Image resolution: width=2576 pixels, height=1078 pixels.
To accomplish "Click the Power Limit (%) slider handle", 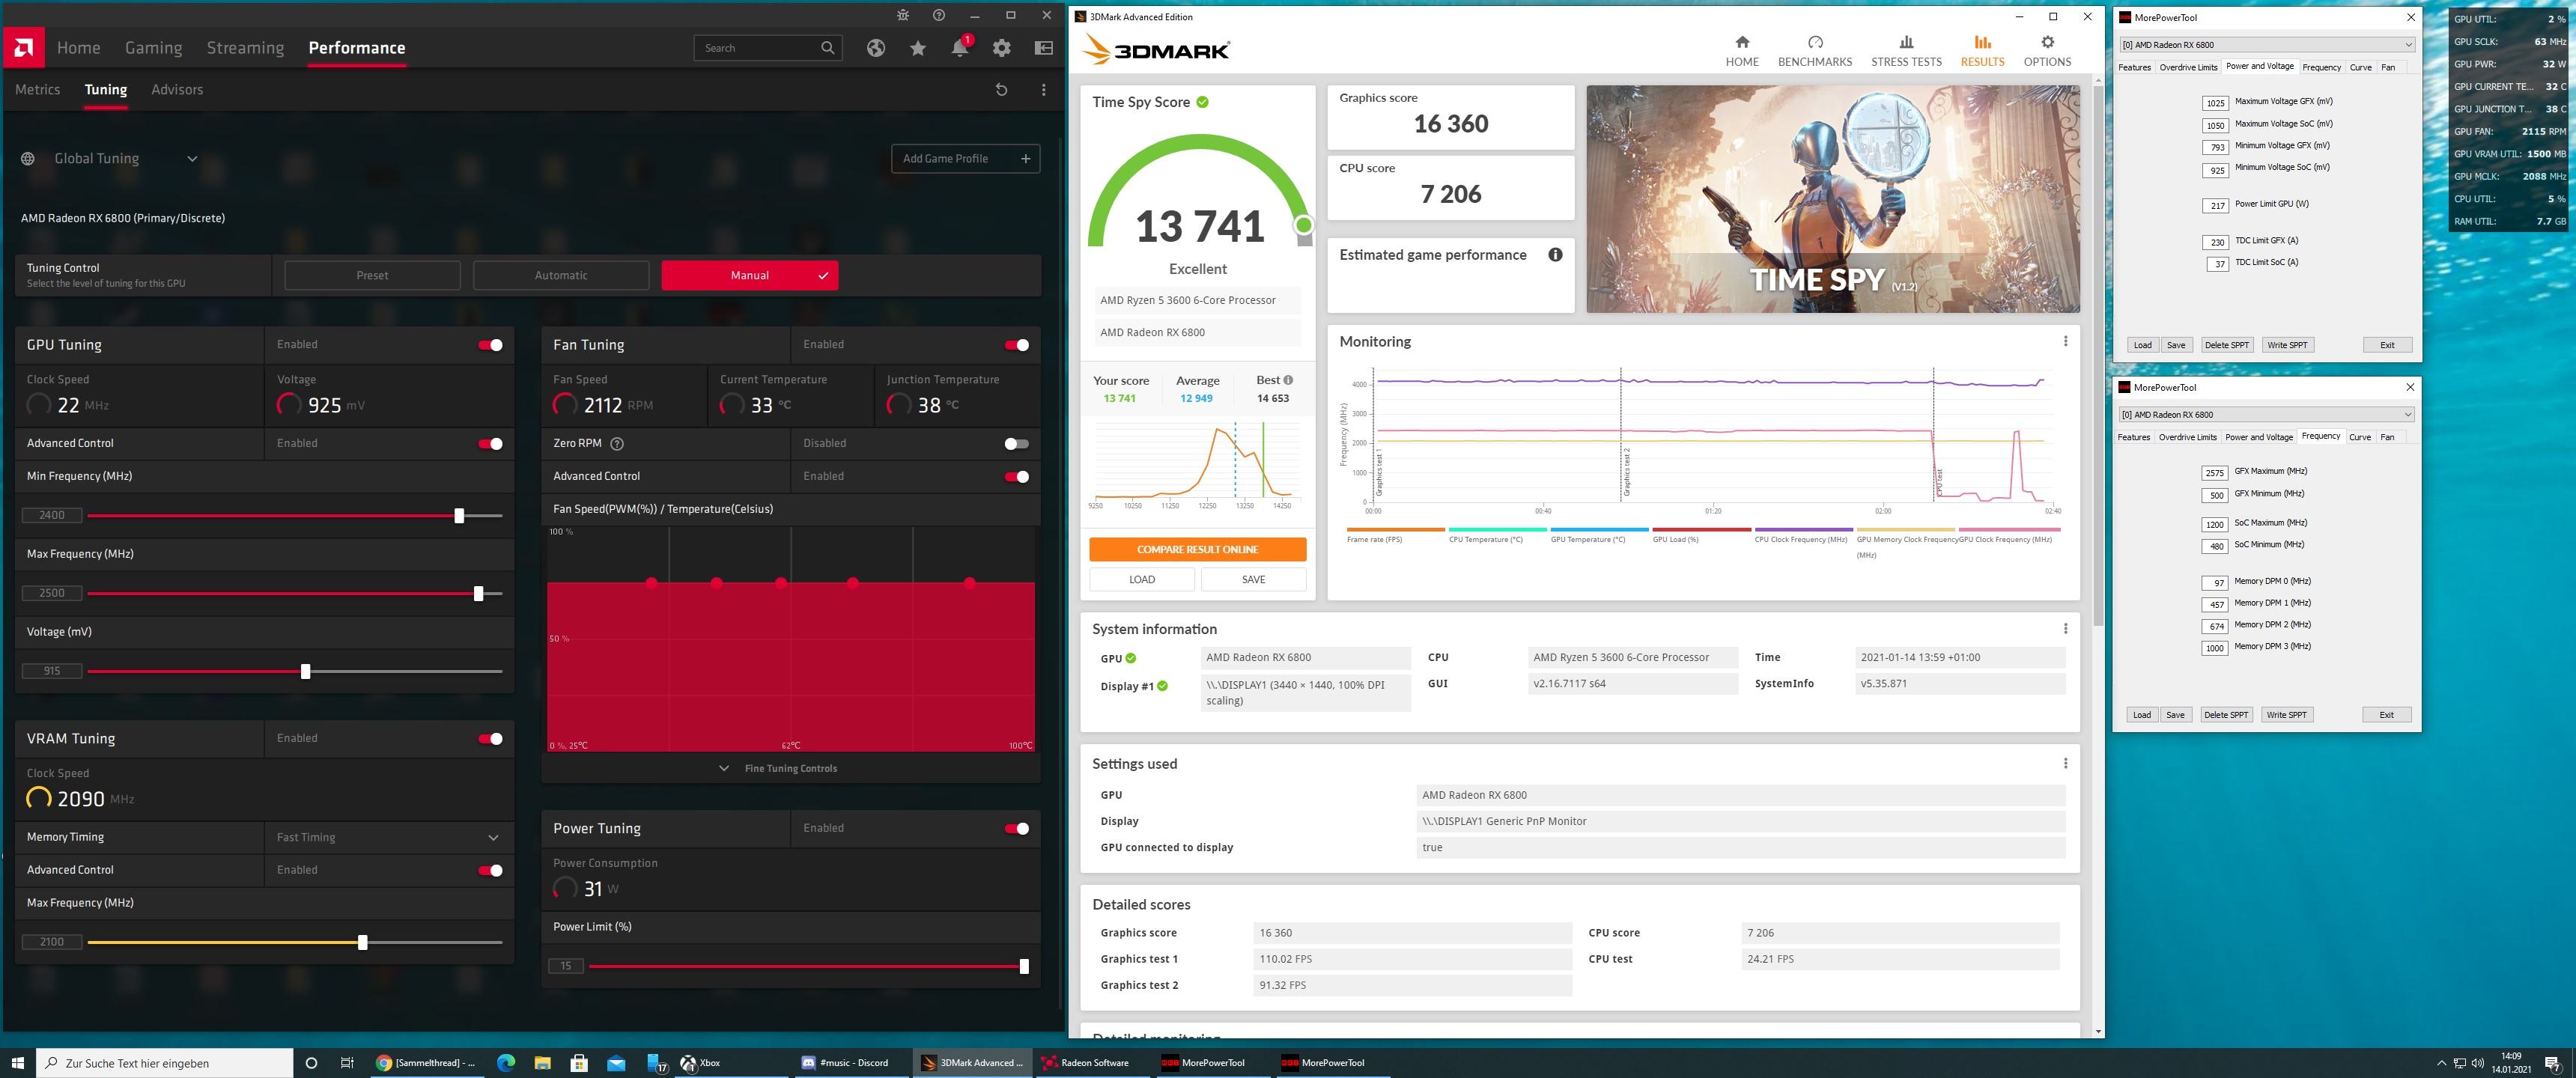I will click(1024, 967).
